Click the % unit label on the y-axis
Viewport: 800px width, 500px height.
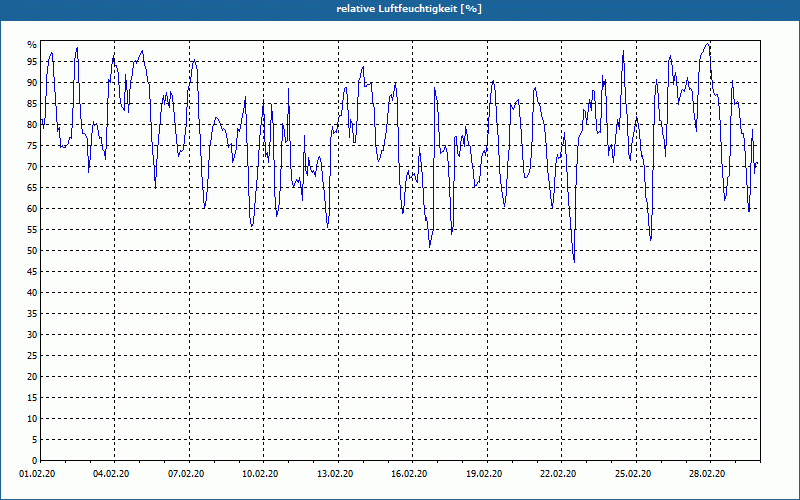click(x=32, y=45)
